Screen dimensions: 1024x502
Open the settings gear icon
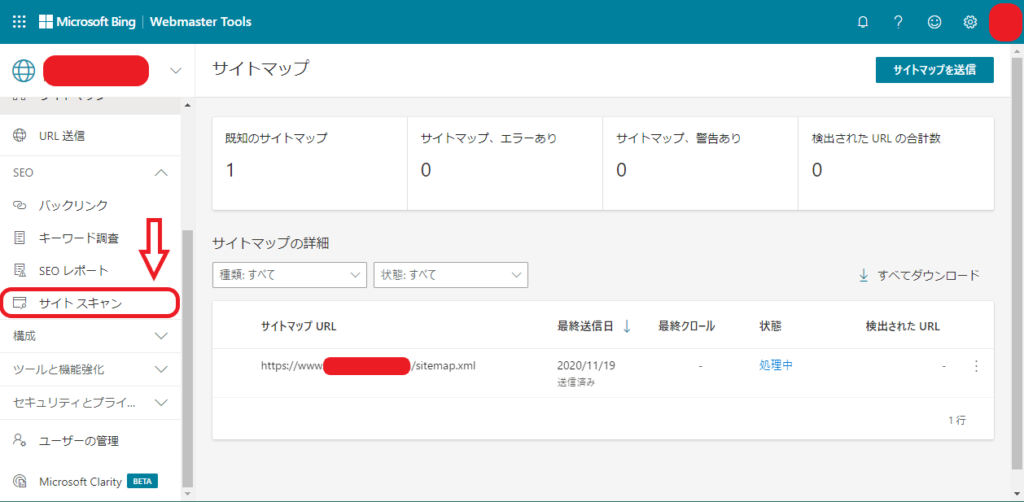point(970,22)
